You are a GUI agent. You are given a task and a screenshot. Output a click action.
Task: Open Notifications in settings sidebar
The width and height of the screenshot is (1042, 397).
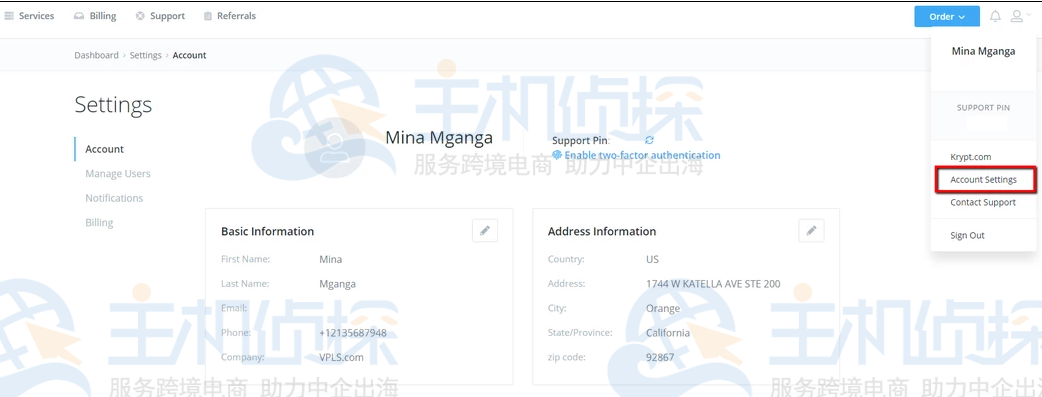click(x=114, y=198)
